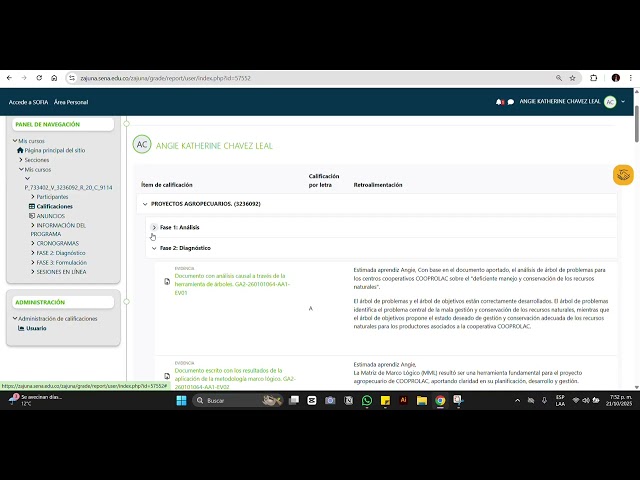Open Chrome's three-dot menu
The height and width of the screenshot is (480, 640).
coord(631,78)
